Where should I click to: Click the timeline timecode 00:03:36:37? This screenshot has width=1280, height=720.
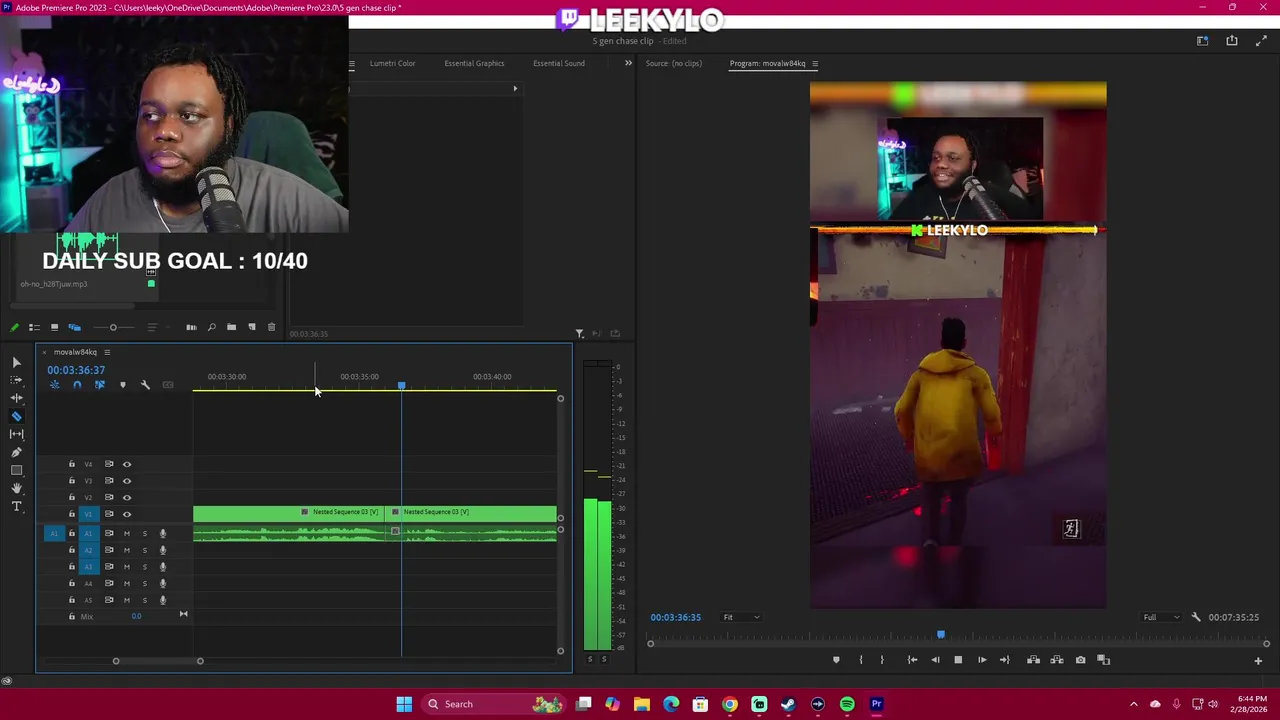(x=76, y=370)
